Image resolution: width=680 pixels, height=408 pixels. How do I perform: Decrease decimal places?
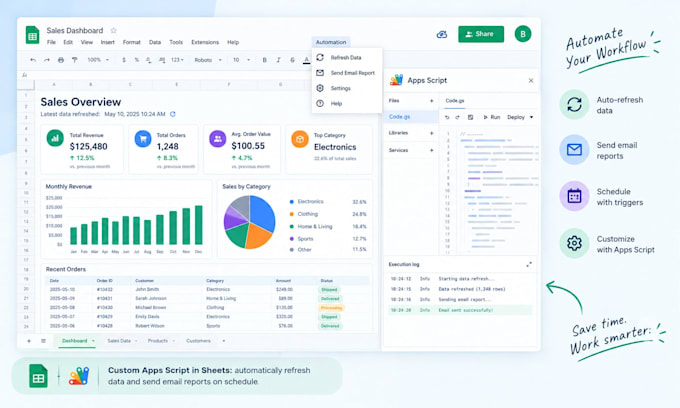click(149, 60)
